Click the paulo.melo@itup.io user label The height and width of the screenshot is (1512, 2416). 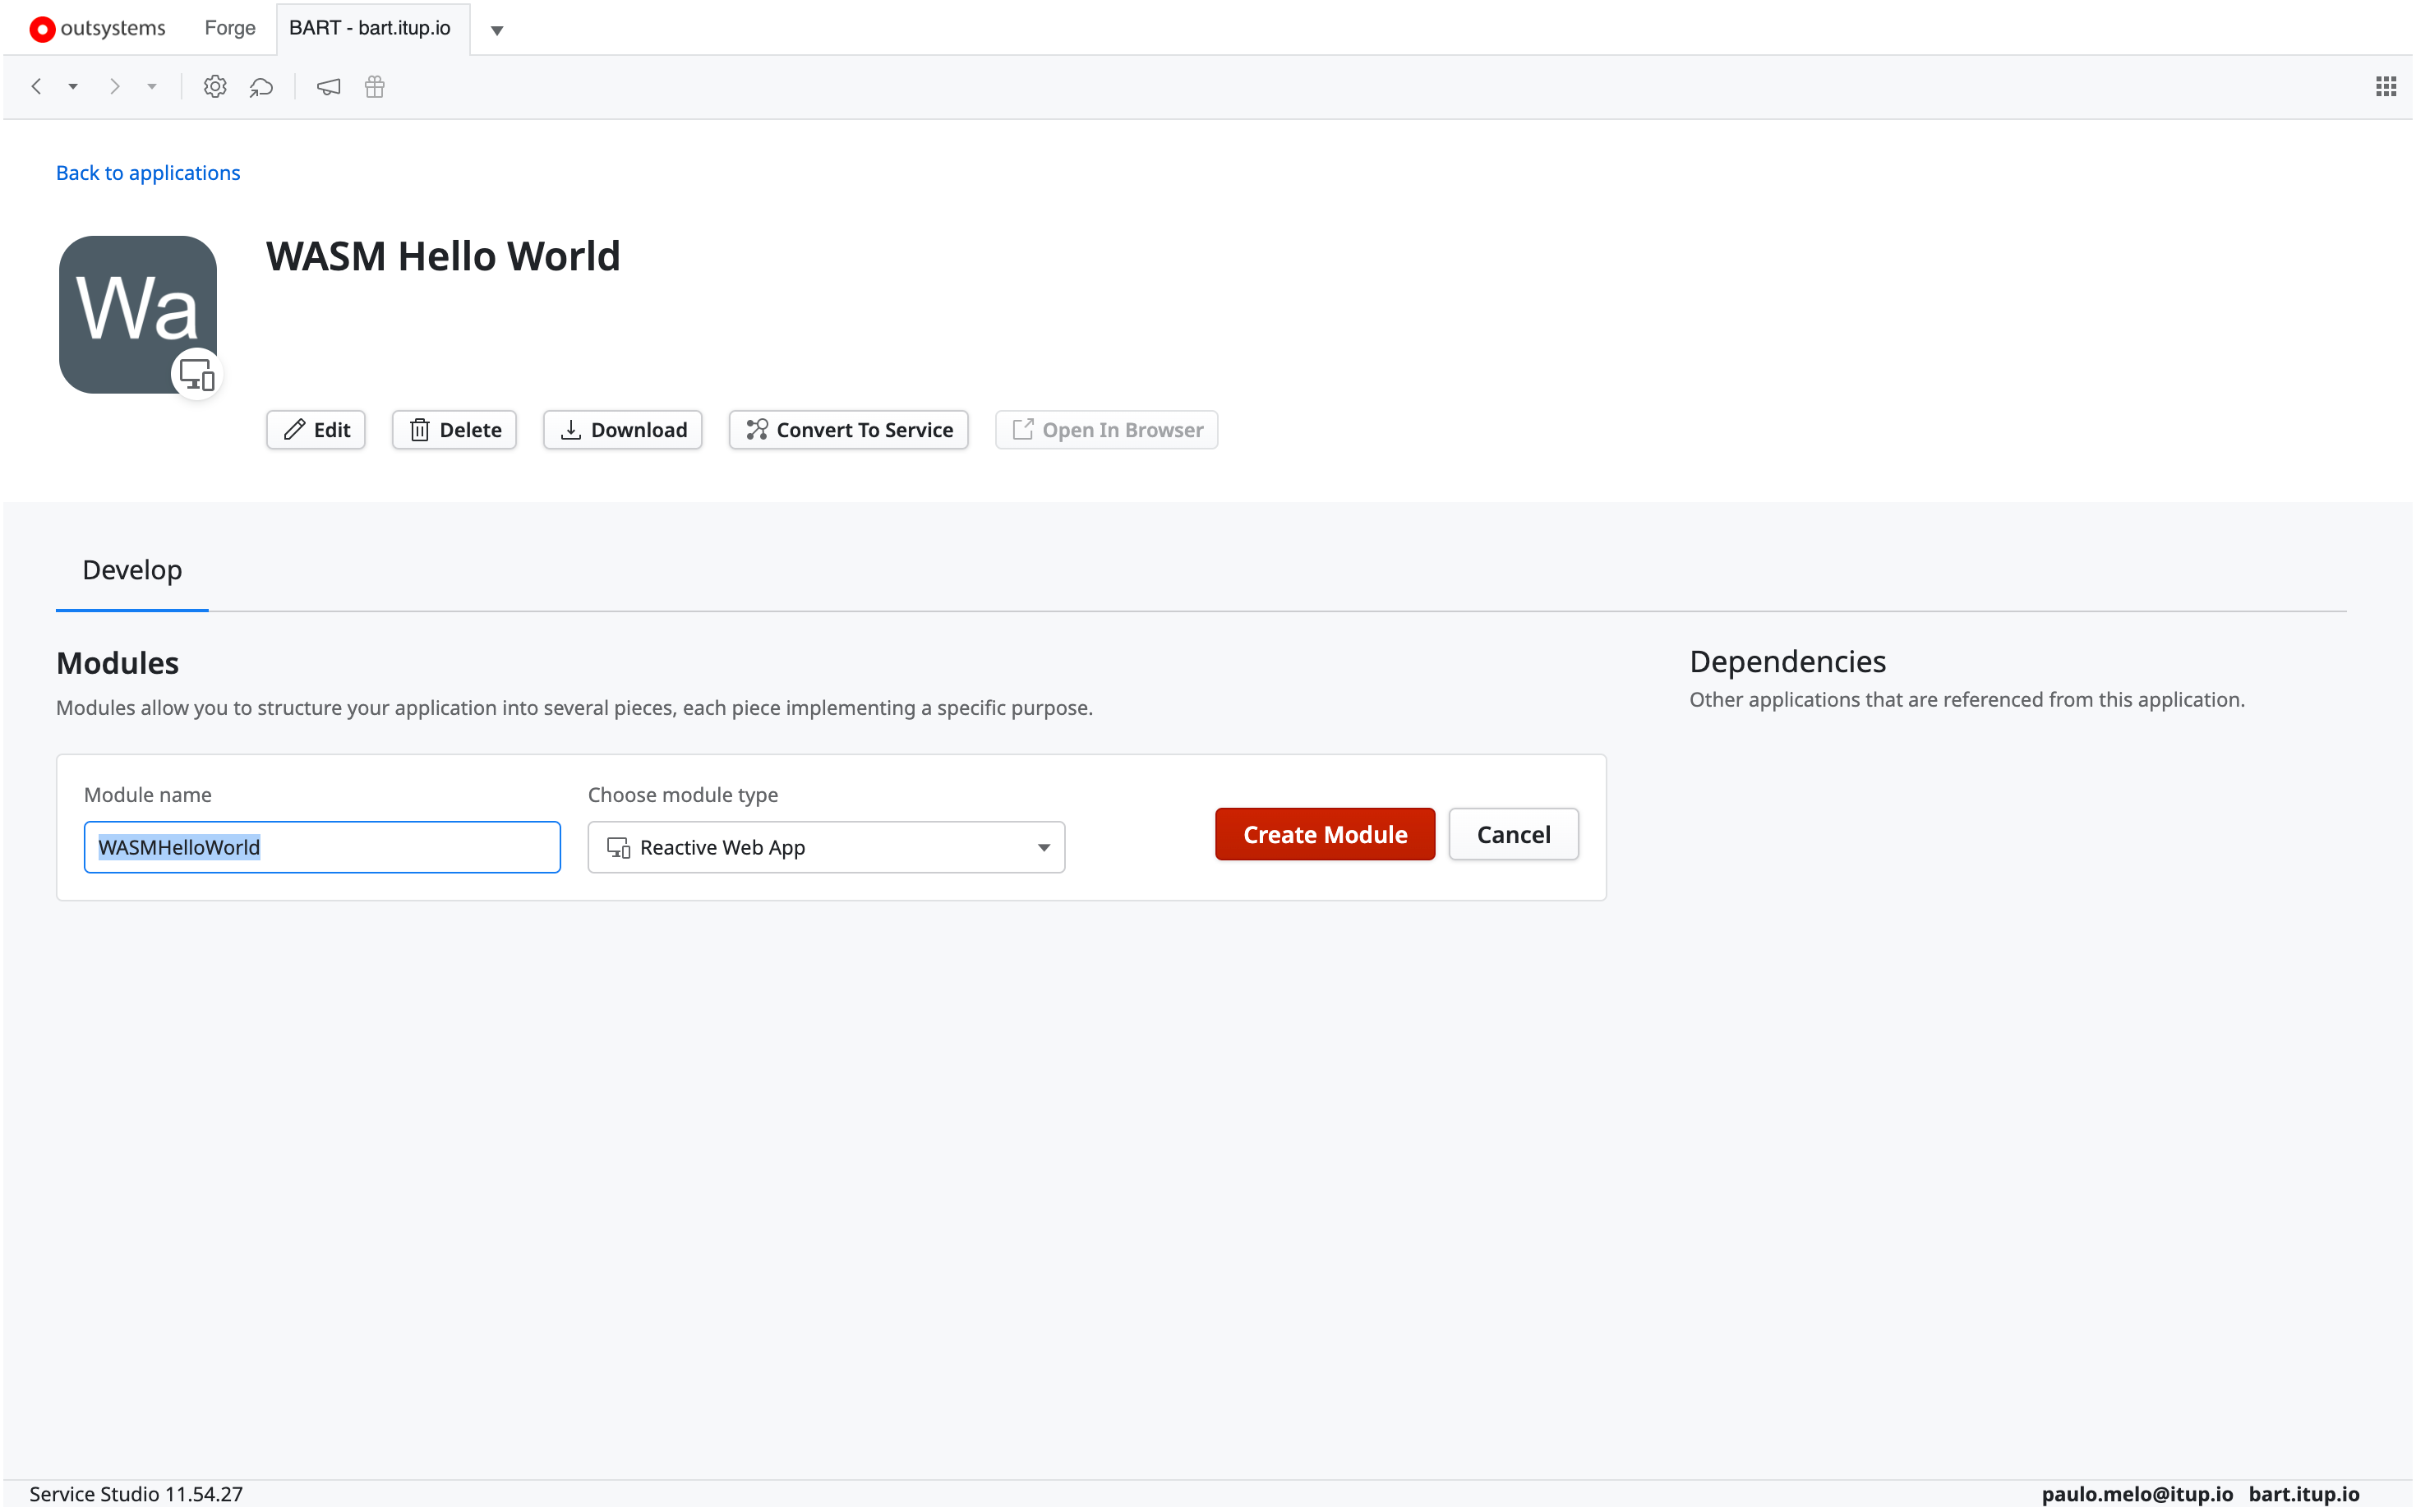(x=2137, y=1493)
